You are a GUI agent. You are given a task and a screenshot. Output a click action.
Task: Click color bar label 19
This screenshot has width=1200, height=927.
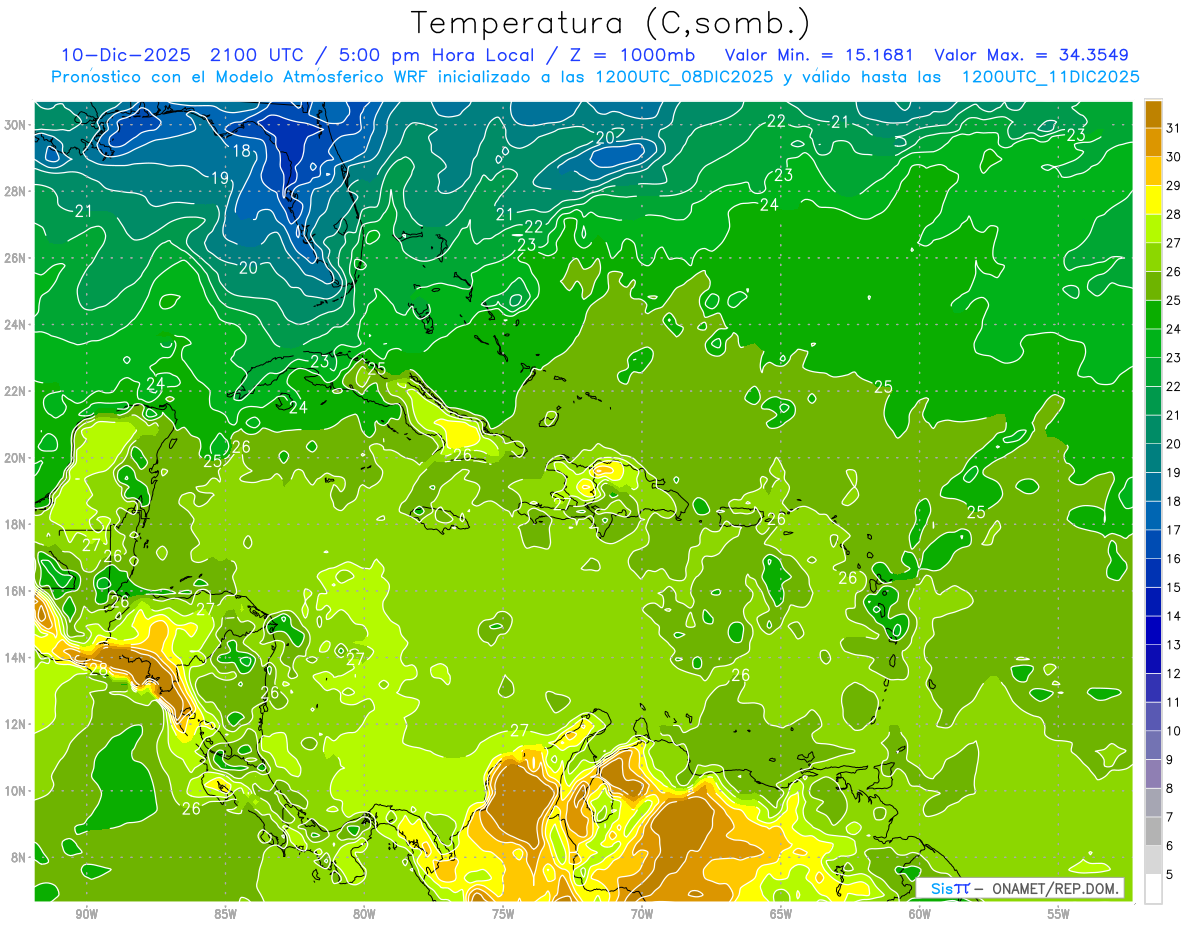click(x=1174, y=472)
